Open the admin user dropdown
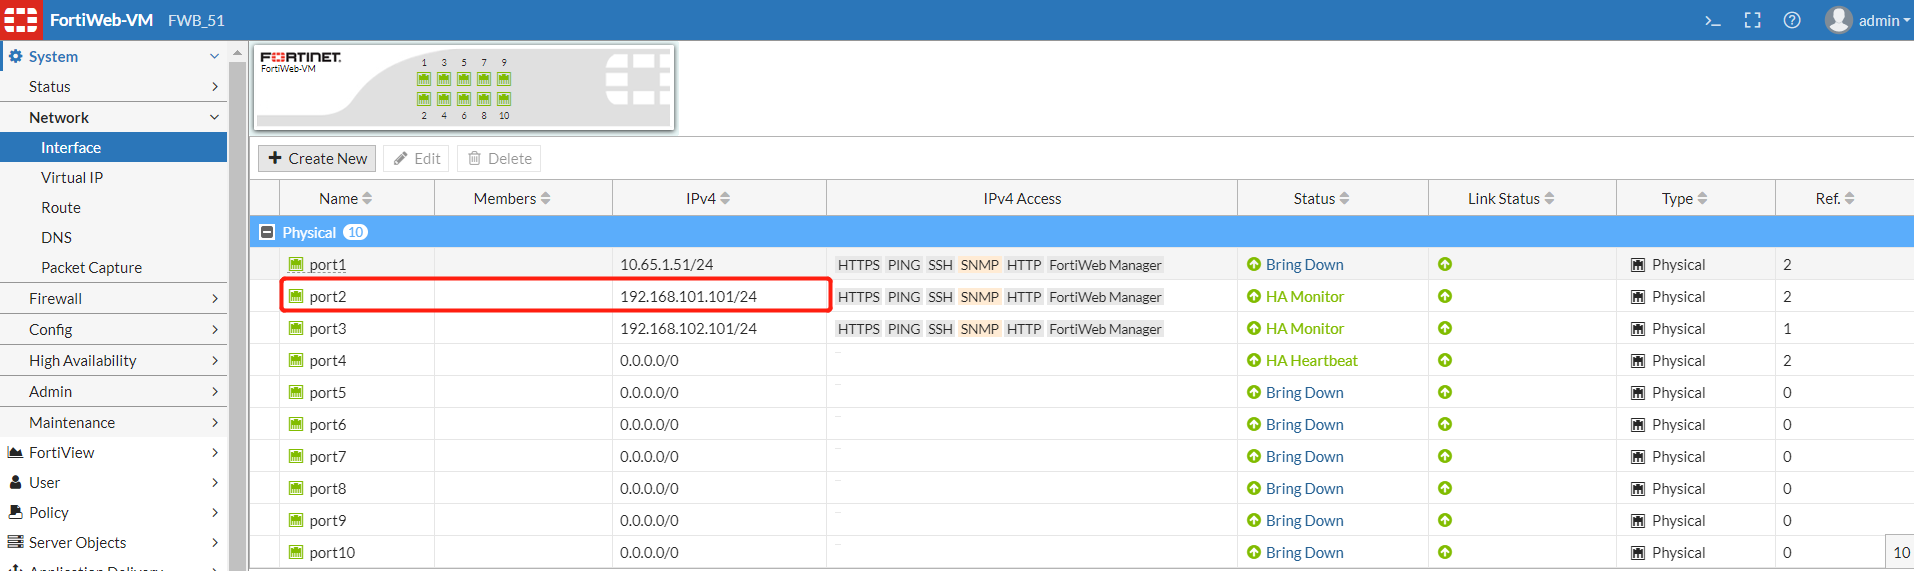 [1868, 20]
